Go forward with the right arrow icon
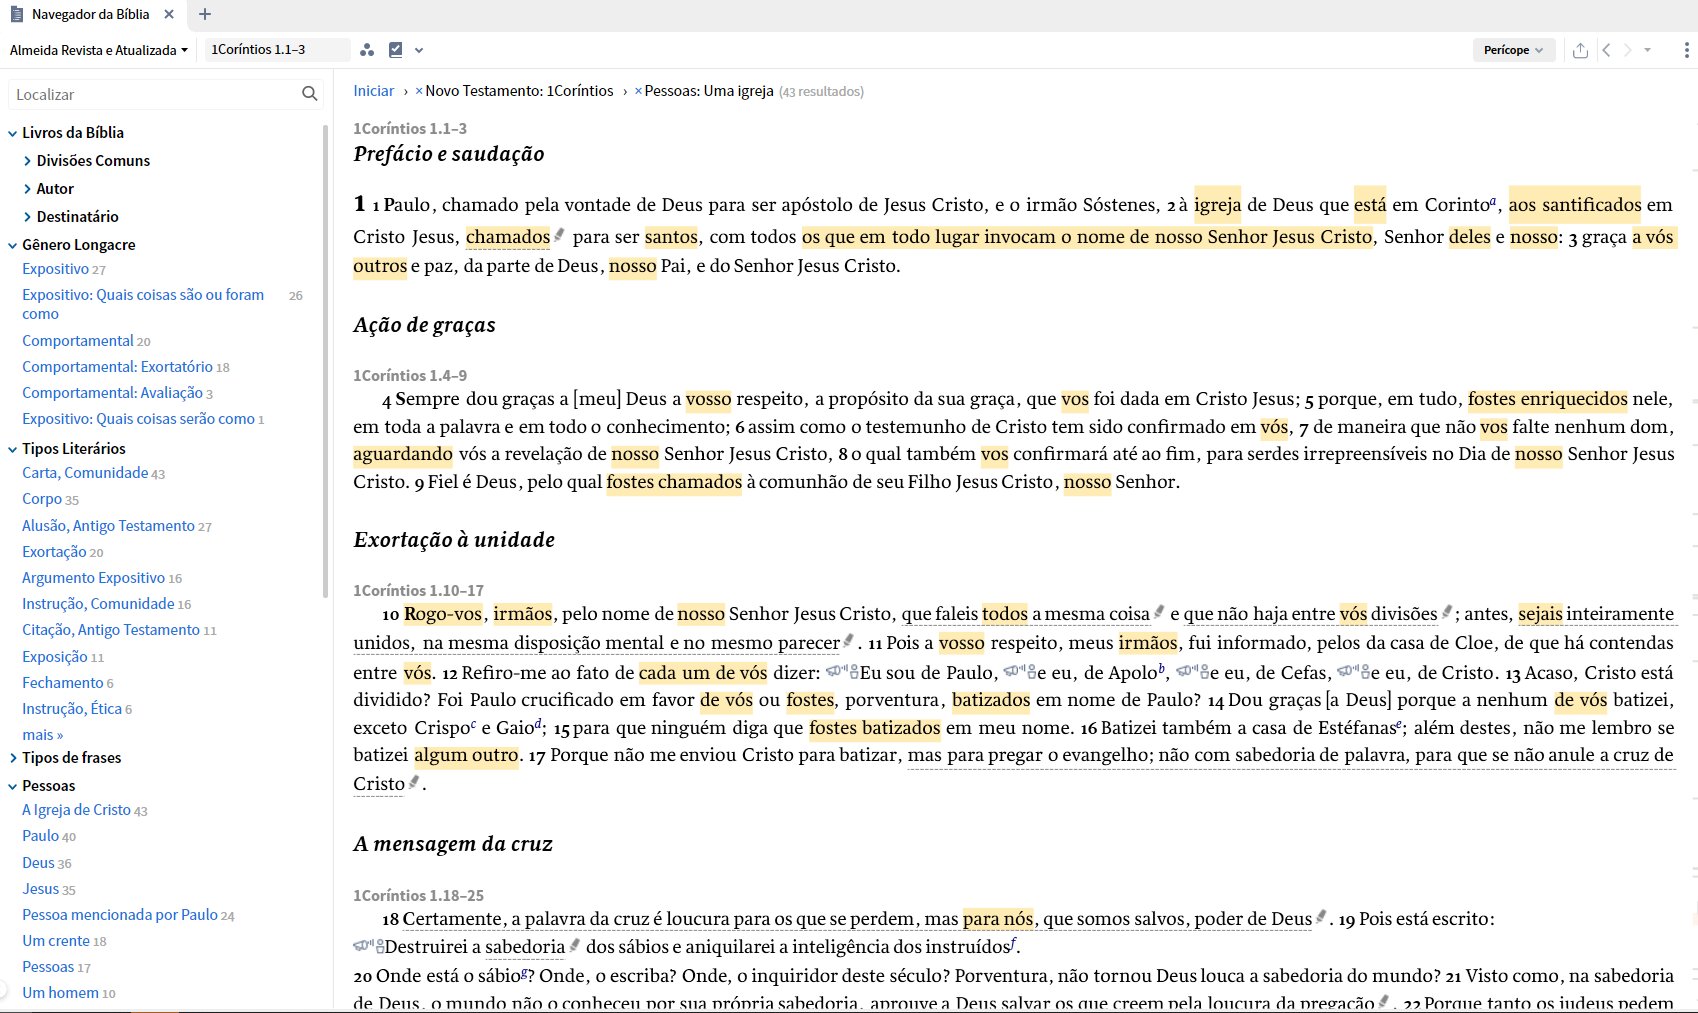Screen dimensions: 1698x1013 (x=1628, y=50)
